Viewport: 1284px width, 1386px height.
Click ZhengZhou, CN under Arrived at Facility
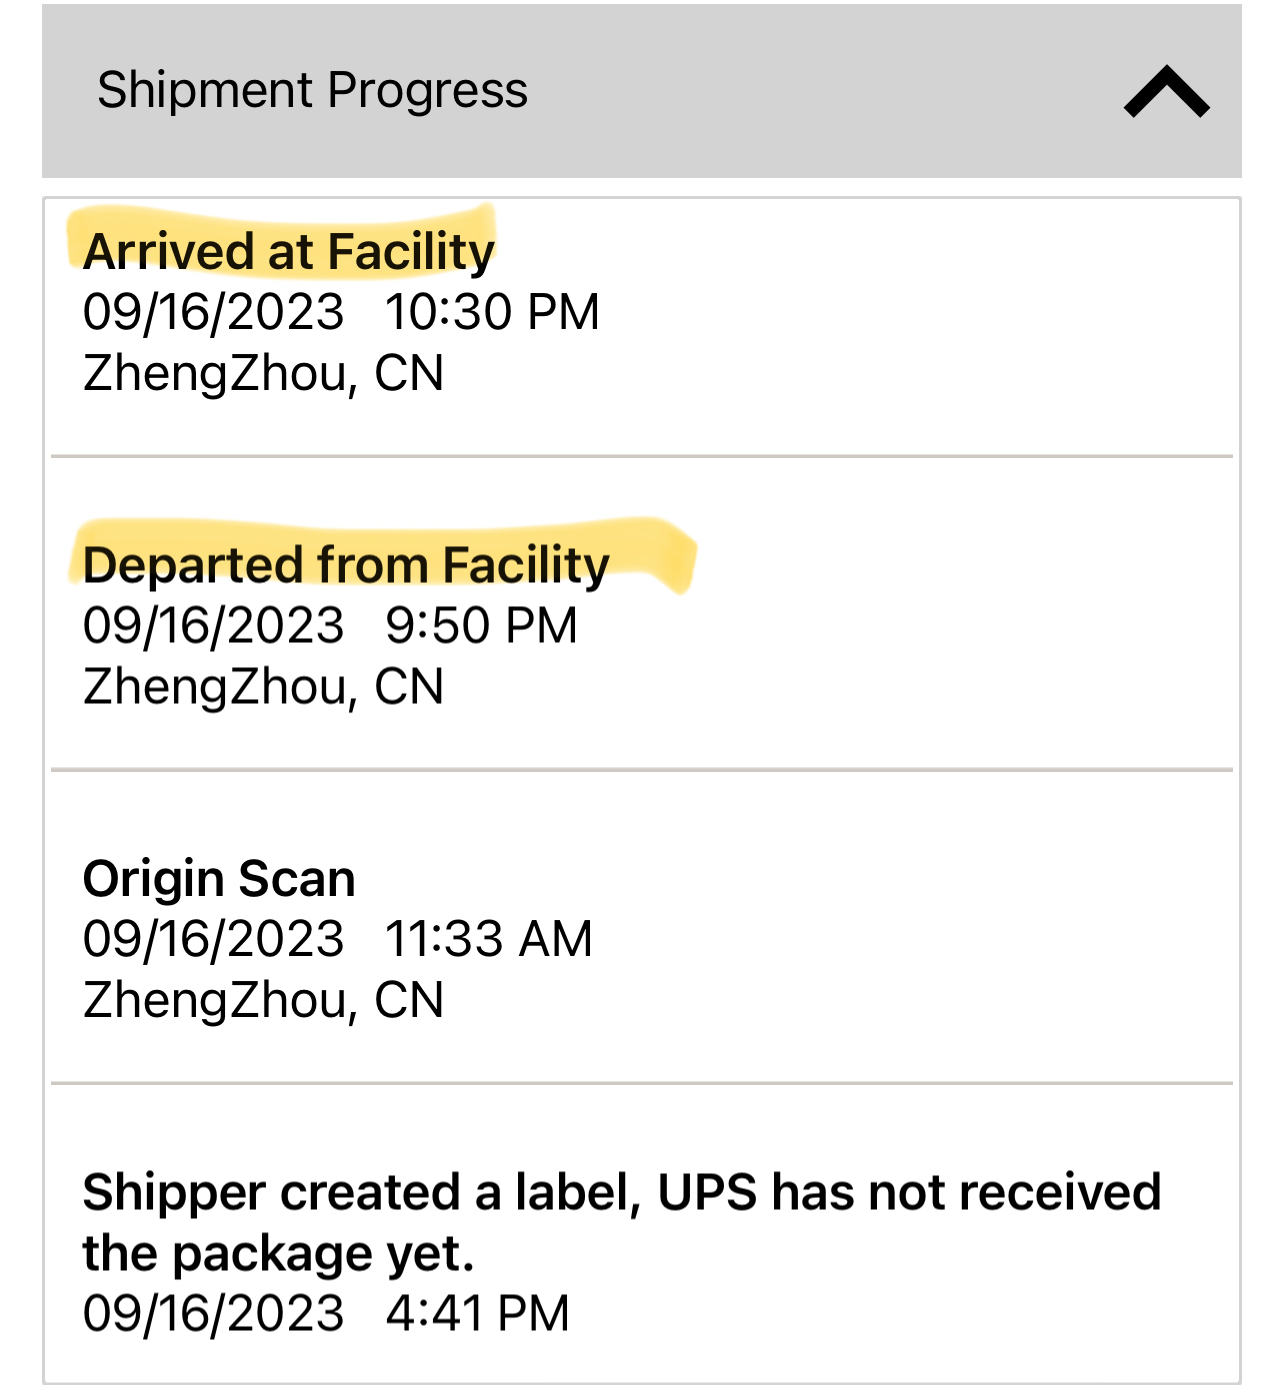tap(263, 373)
